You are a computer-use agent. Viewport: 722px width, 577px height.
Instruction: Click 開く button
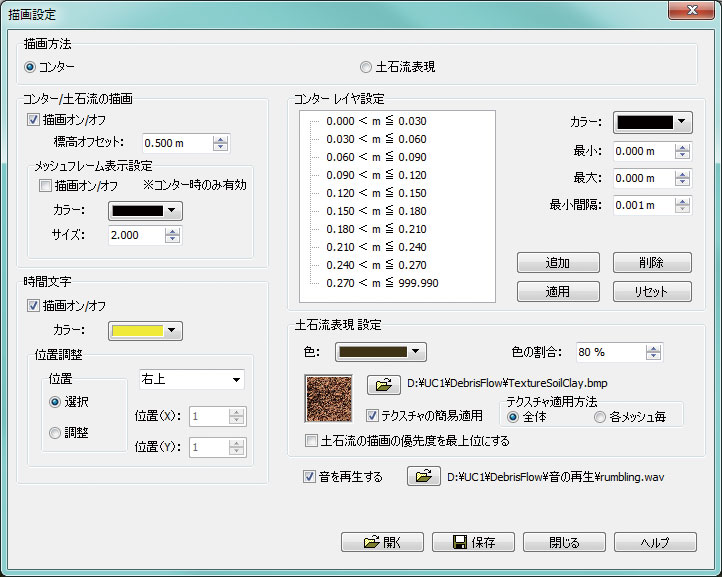382,542
